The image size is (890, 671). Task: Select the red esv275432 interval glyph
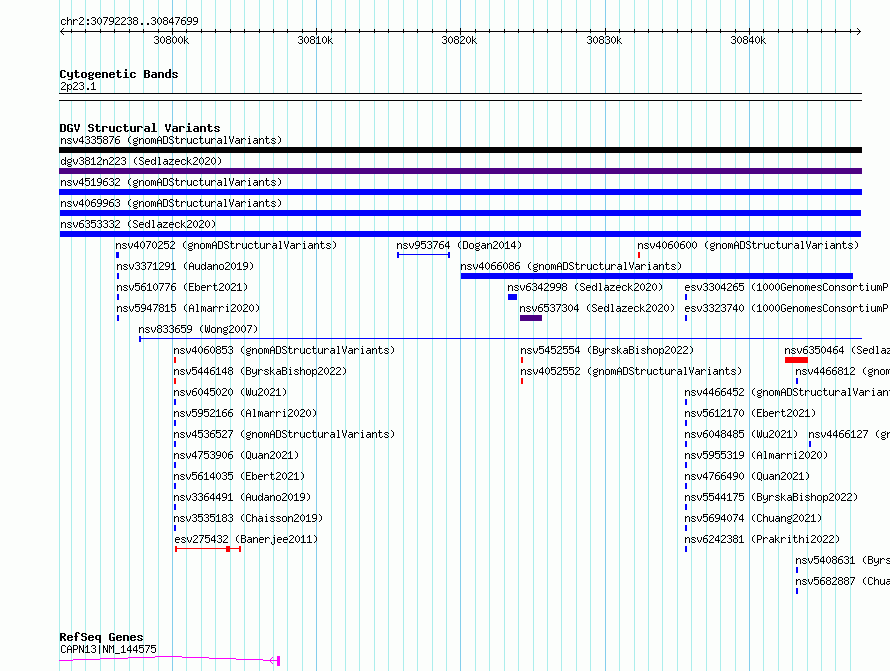208,549
